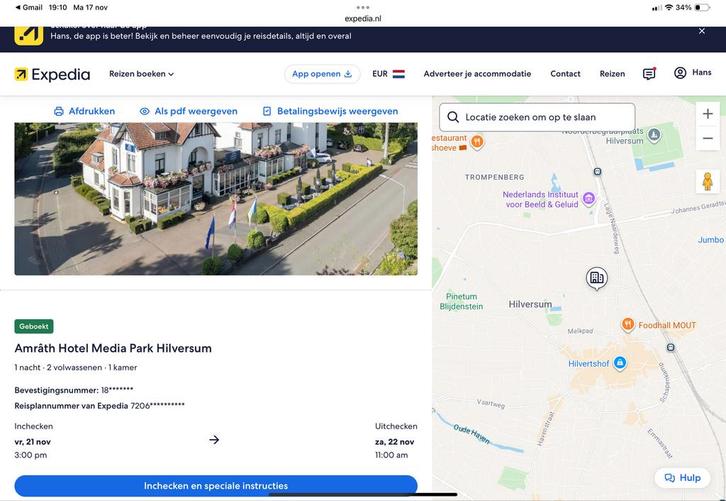The height and width of the screenshot is (501, 726).
Task: Click the magnifier icon in map search
Action: tap(453, 117)
